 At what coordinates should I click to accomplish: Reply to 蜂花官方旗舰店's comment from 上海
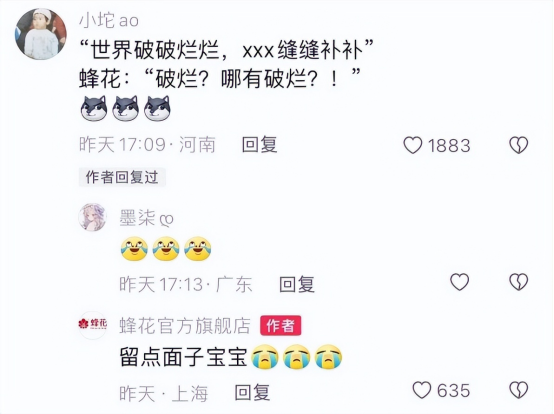pyautogui.click(x=252, y=392)
